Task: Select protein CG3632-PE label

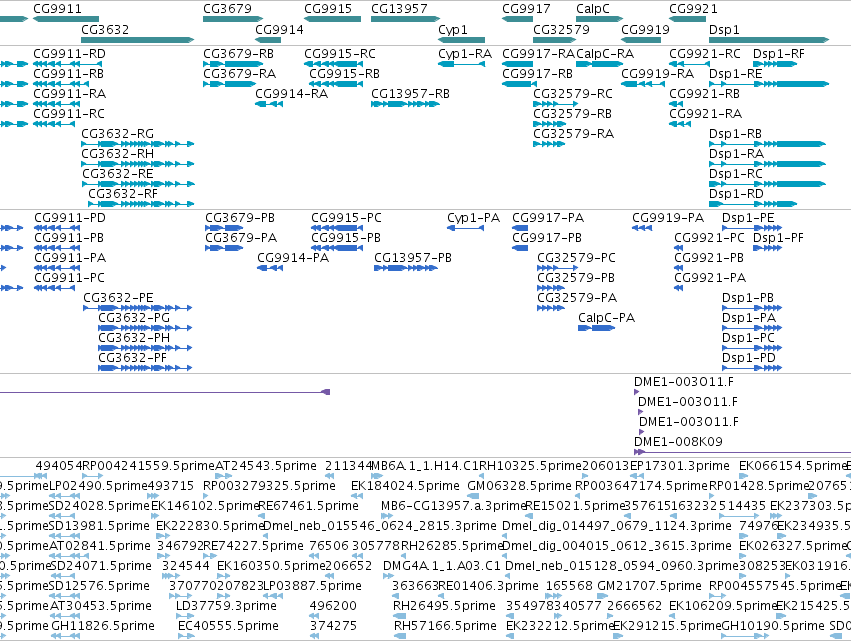Action: coord(118,297)
